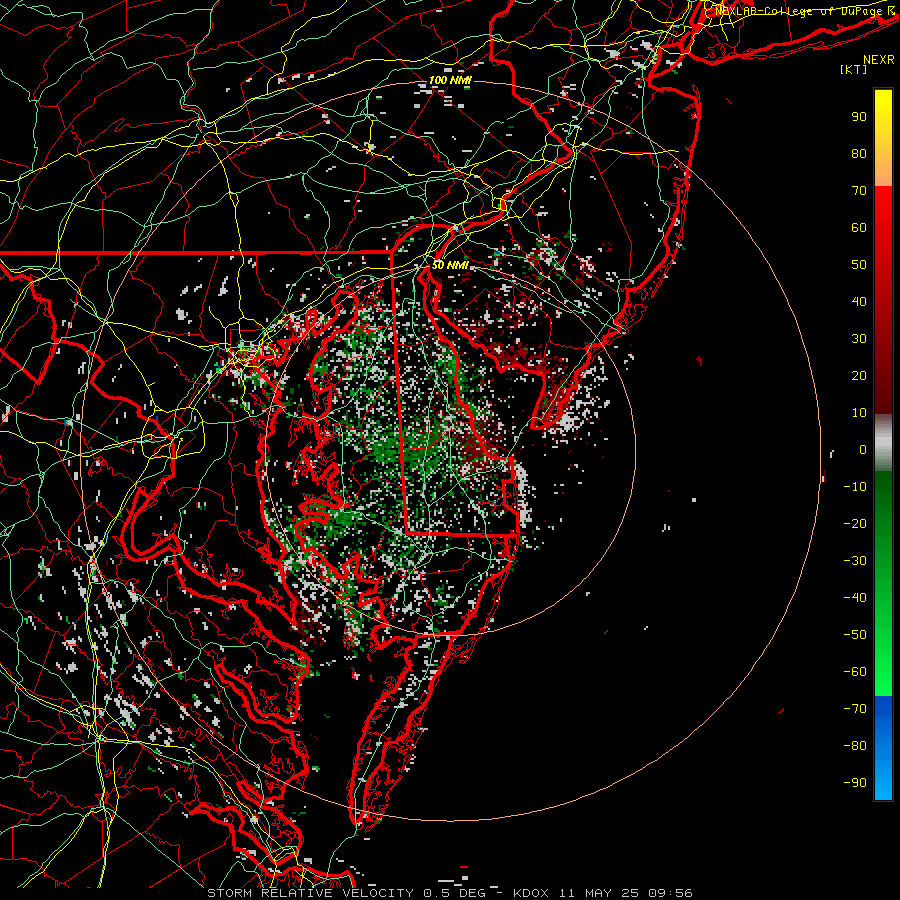Screen dimensions: 900x900
Task: Click the gray zero-velocity segment of color bar
Action: (x=883, y=443)
